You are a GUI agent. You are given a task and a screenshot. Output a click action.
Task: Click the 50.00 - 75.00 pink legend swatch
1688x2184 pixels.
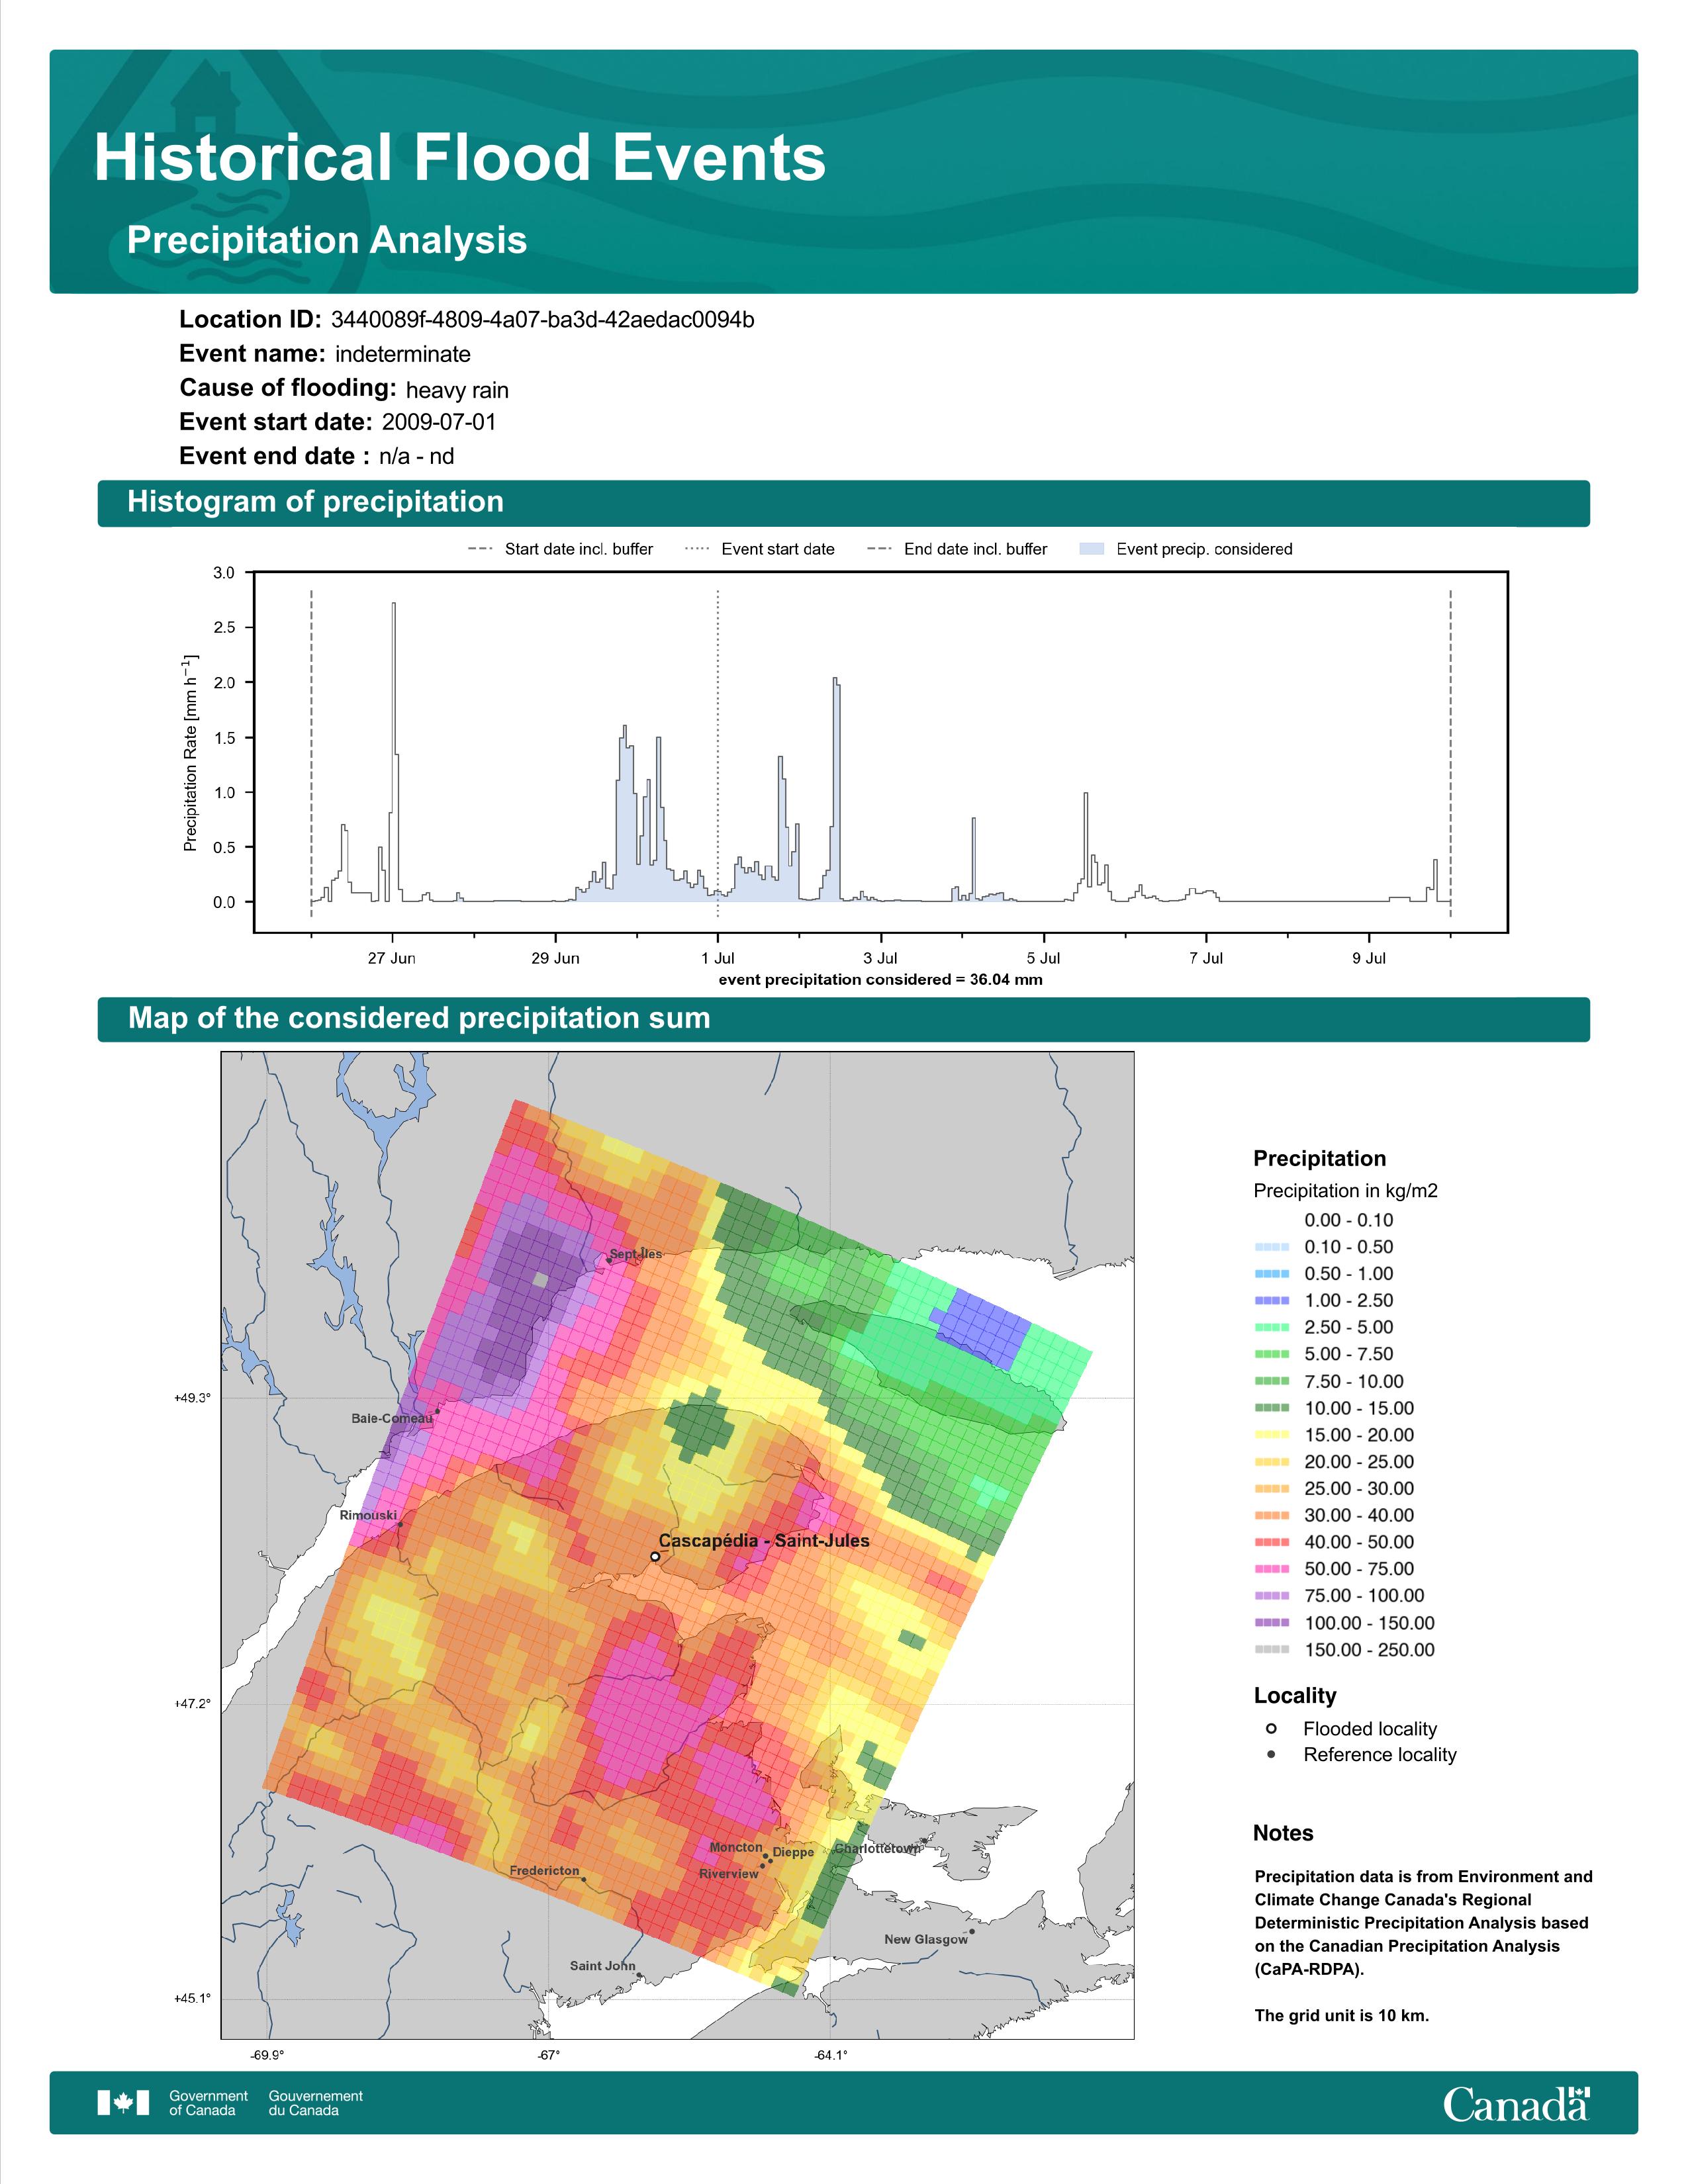1271,1569
